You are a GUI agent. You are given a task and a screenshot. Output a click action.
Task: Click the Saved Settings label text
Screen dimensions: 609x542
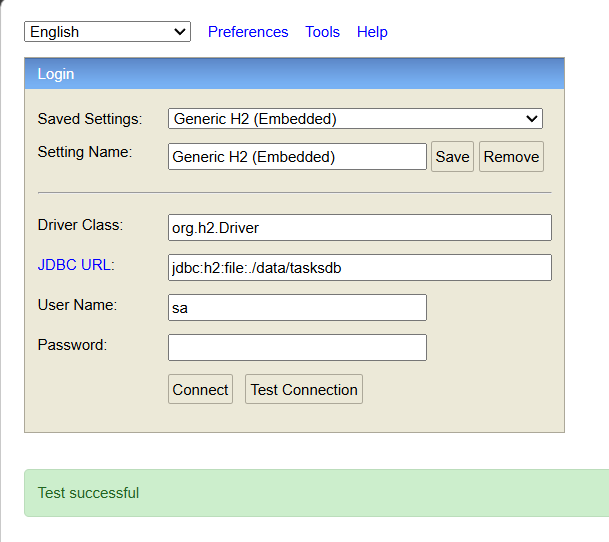(90, 119)
